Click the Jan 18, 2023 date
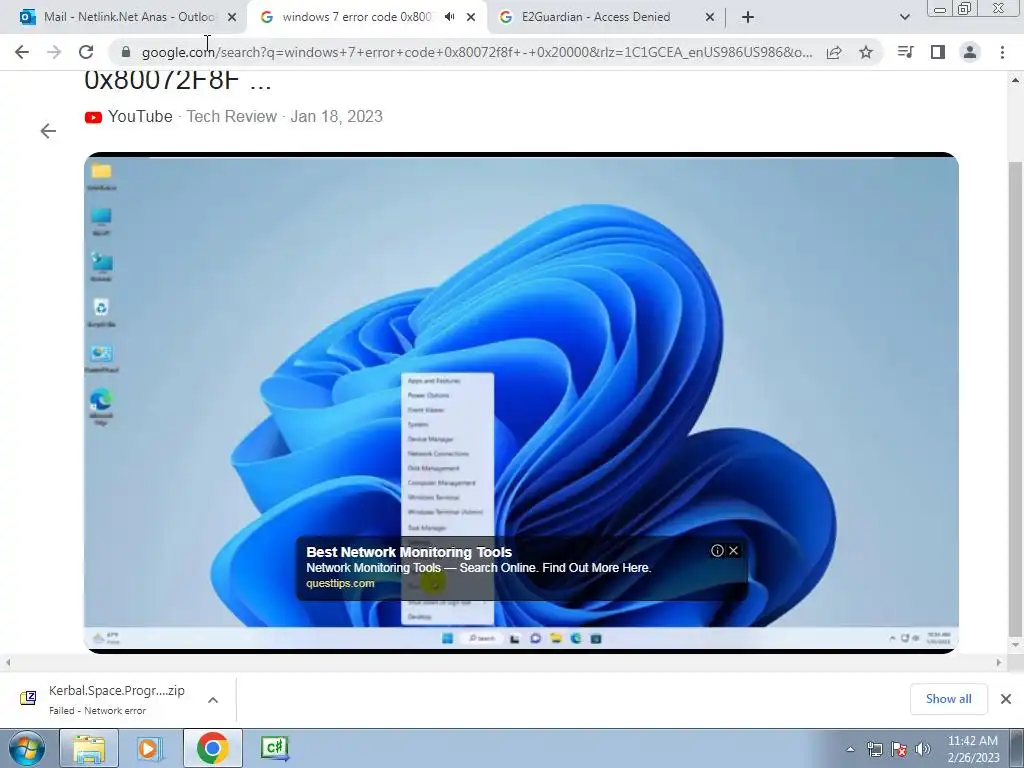 click(336, 116)
